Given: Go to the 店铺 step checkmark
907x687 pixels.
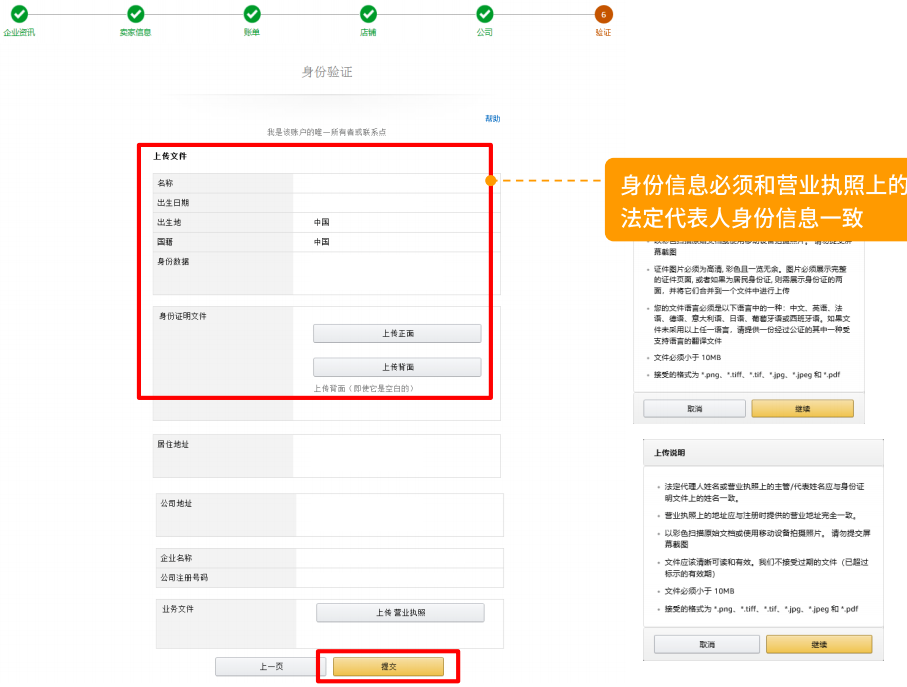Looking at the screenshot, I should 368,14.
